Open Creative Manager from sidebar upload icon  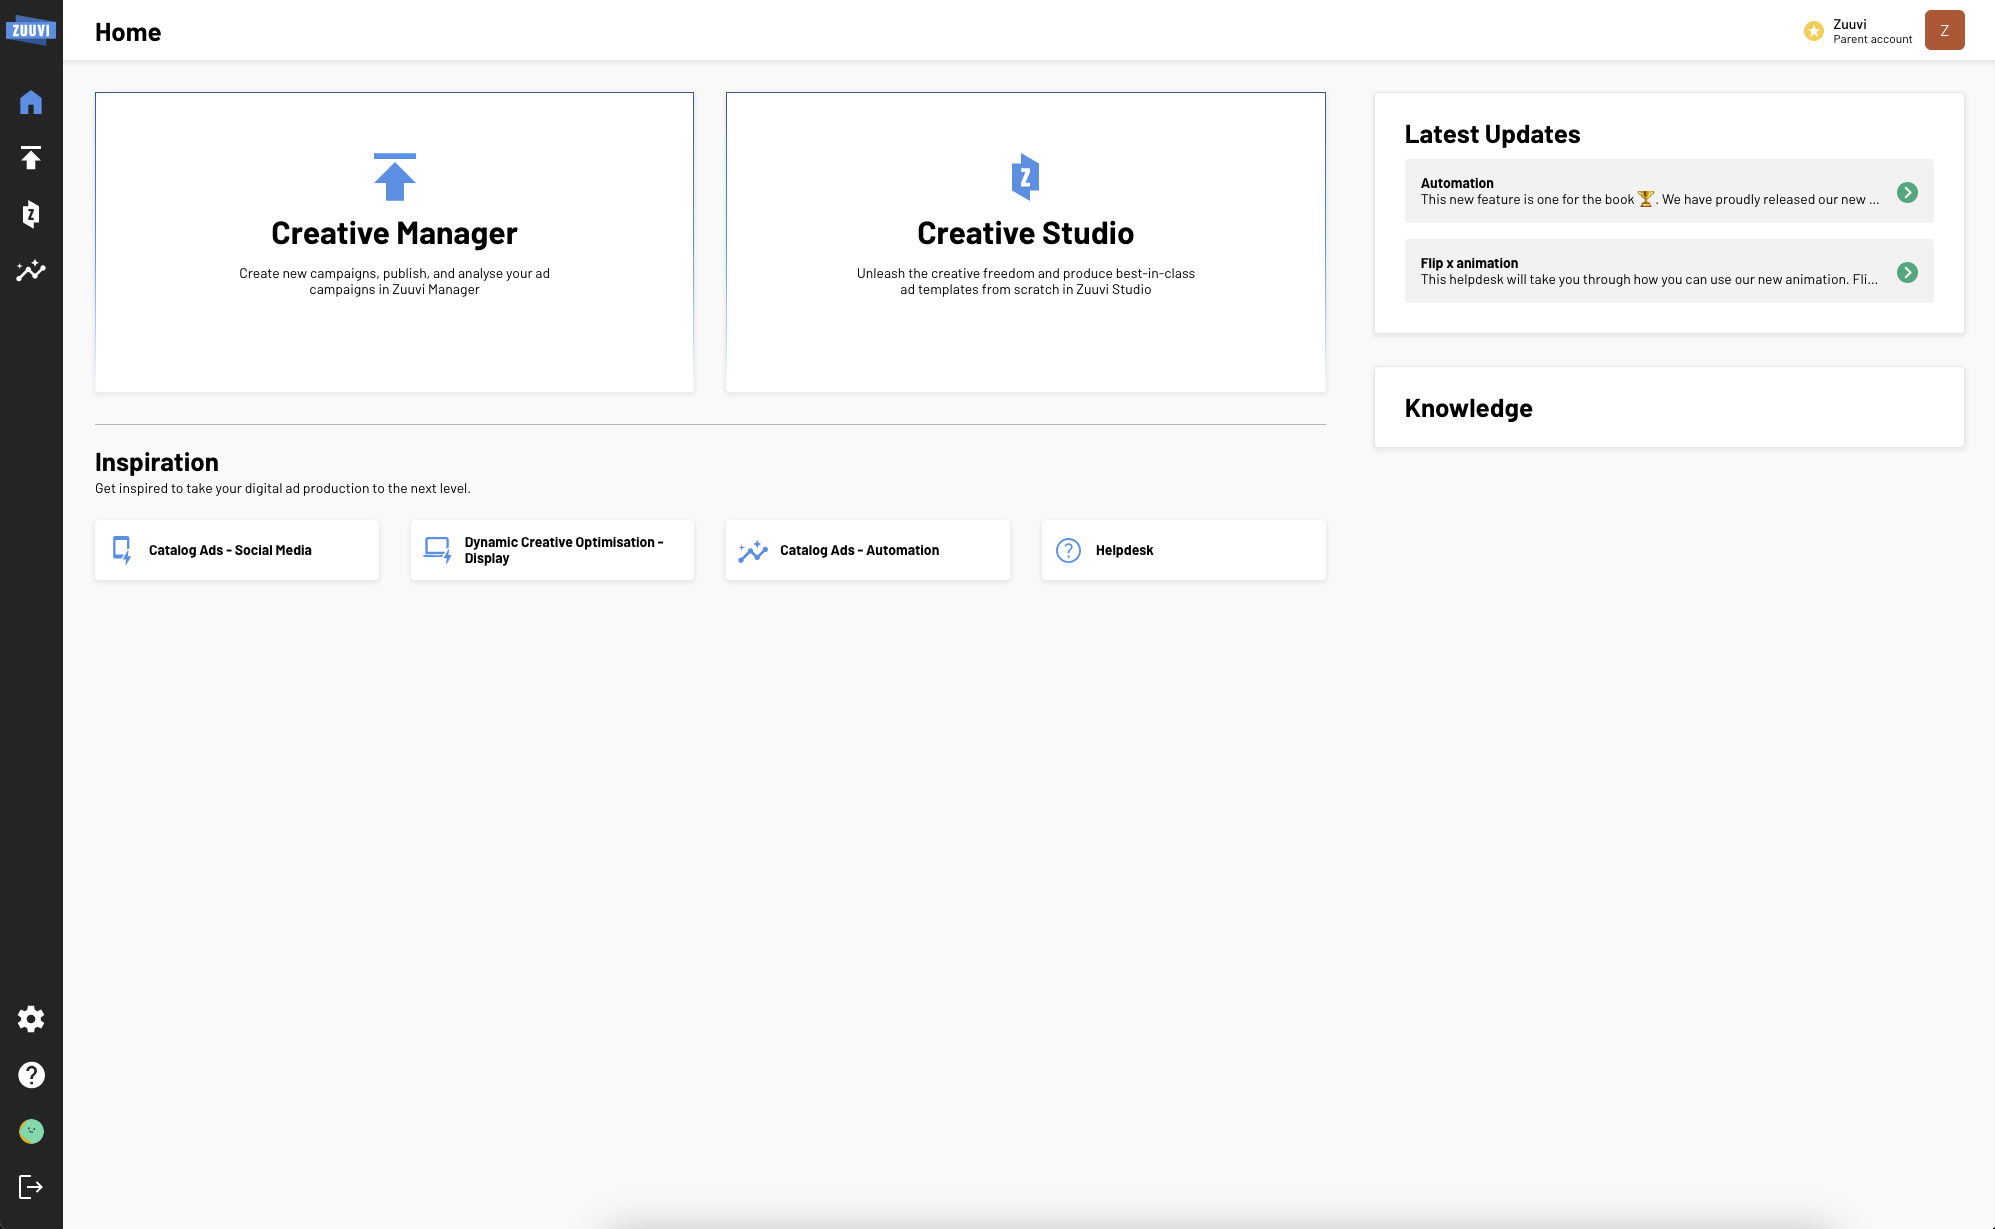[31, 158]
